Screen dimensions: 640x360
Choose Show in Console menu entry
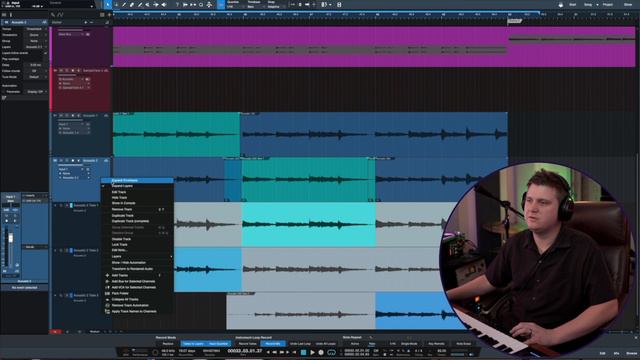click(x=137, y=203)
